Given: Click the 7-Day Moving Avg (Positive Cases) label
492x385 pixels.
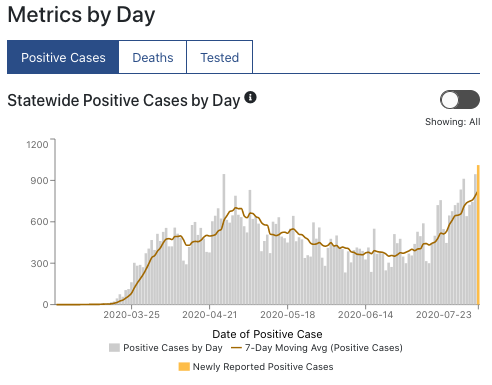Looking at the screenshot, I should (x=324, y=348).
